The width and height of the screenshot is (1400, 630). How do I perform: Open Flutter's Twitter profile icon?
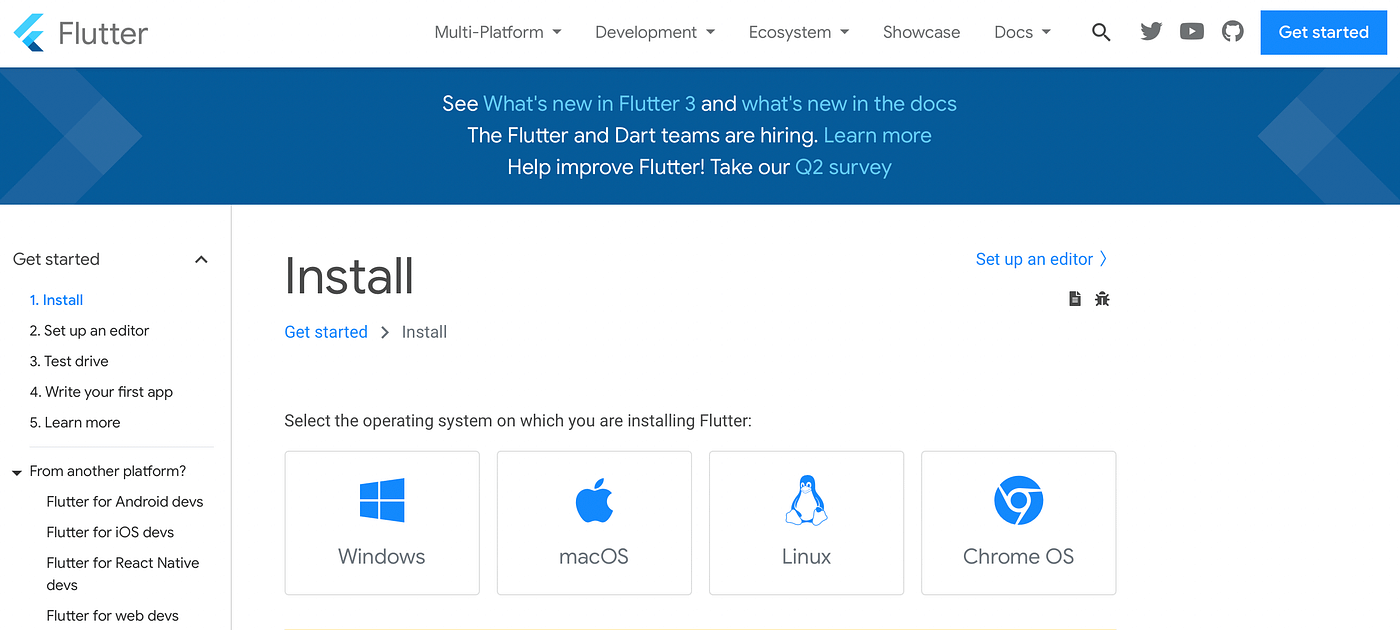(1151, 31)
